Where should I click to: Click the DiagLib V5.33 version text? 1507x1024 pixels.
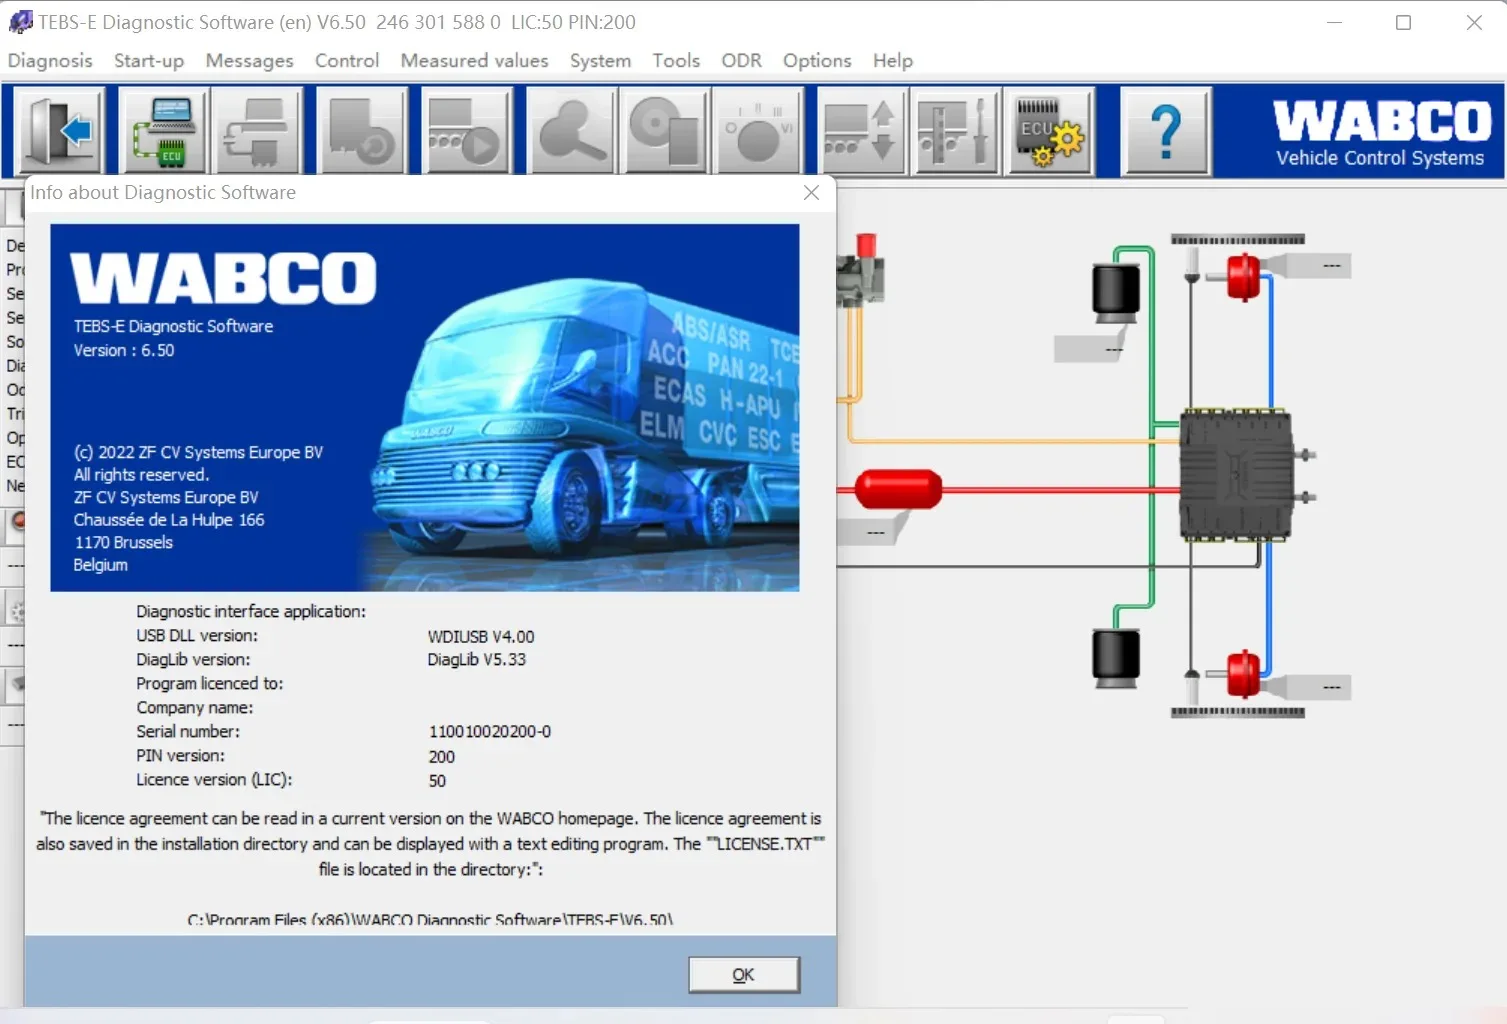point(476,660)
